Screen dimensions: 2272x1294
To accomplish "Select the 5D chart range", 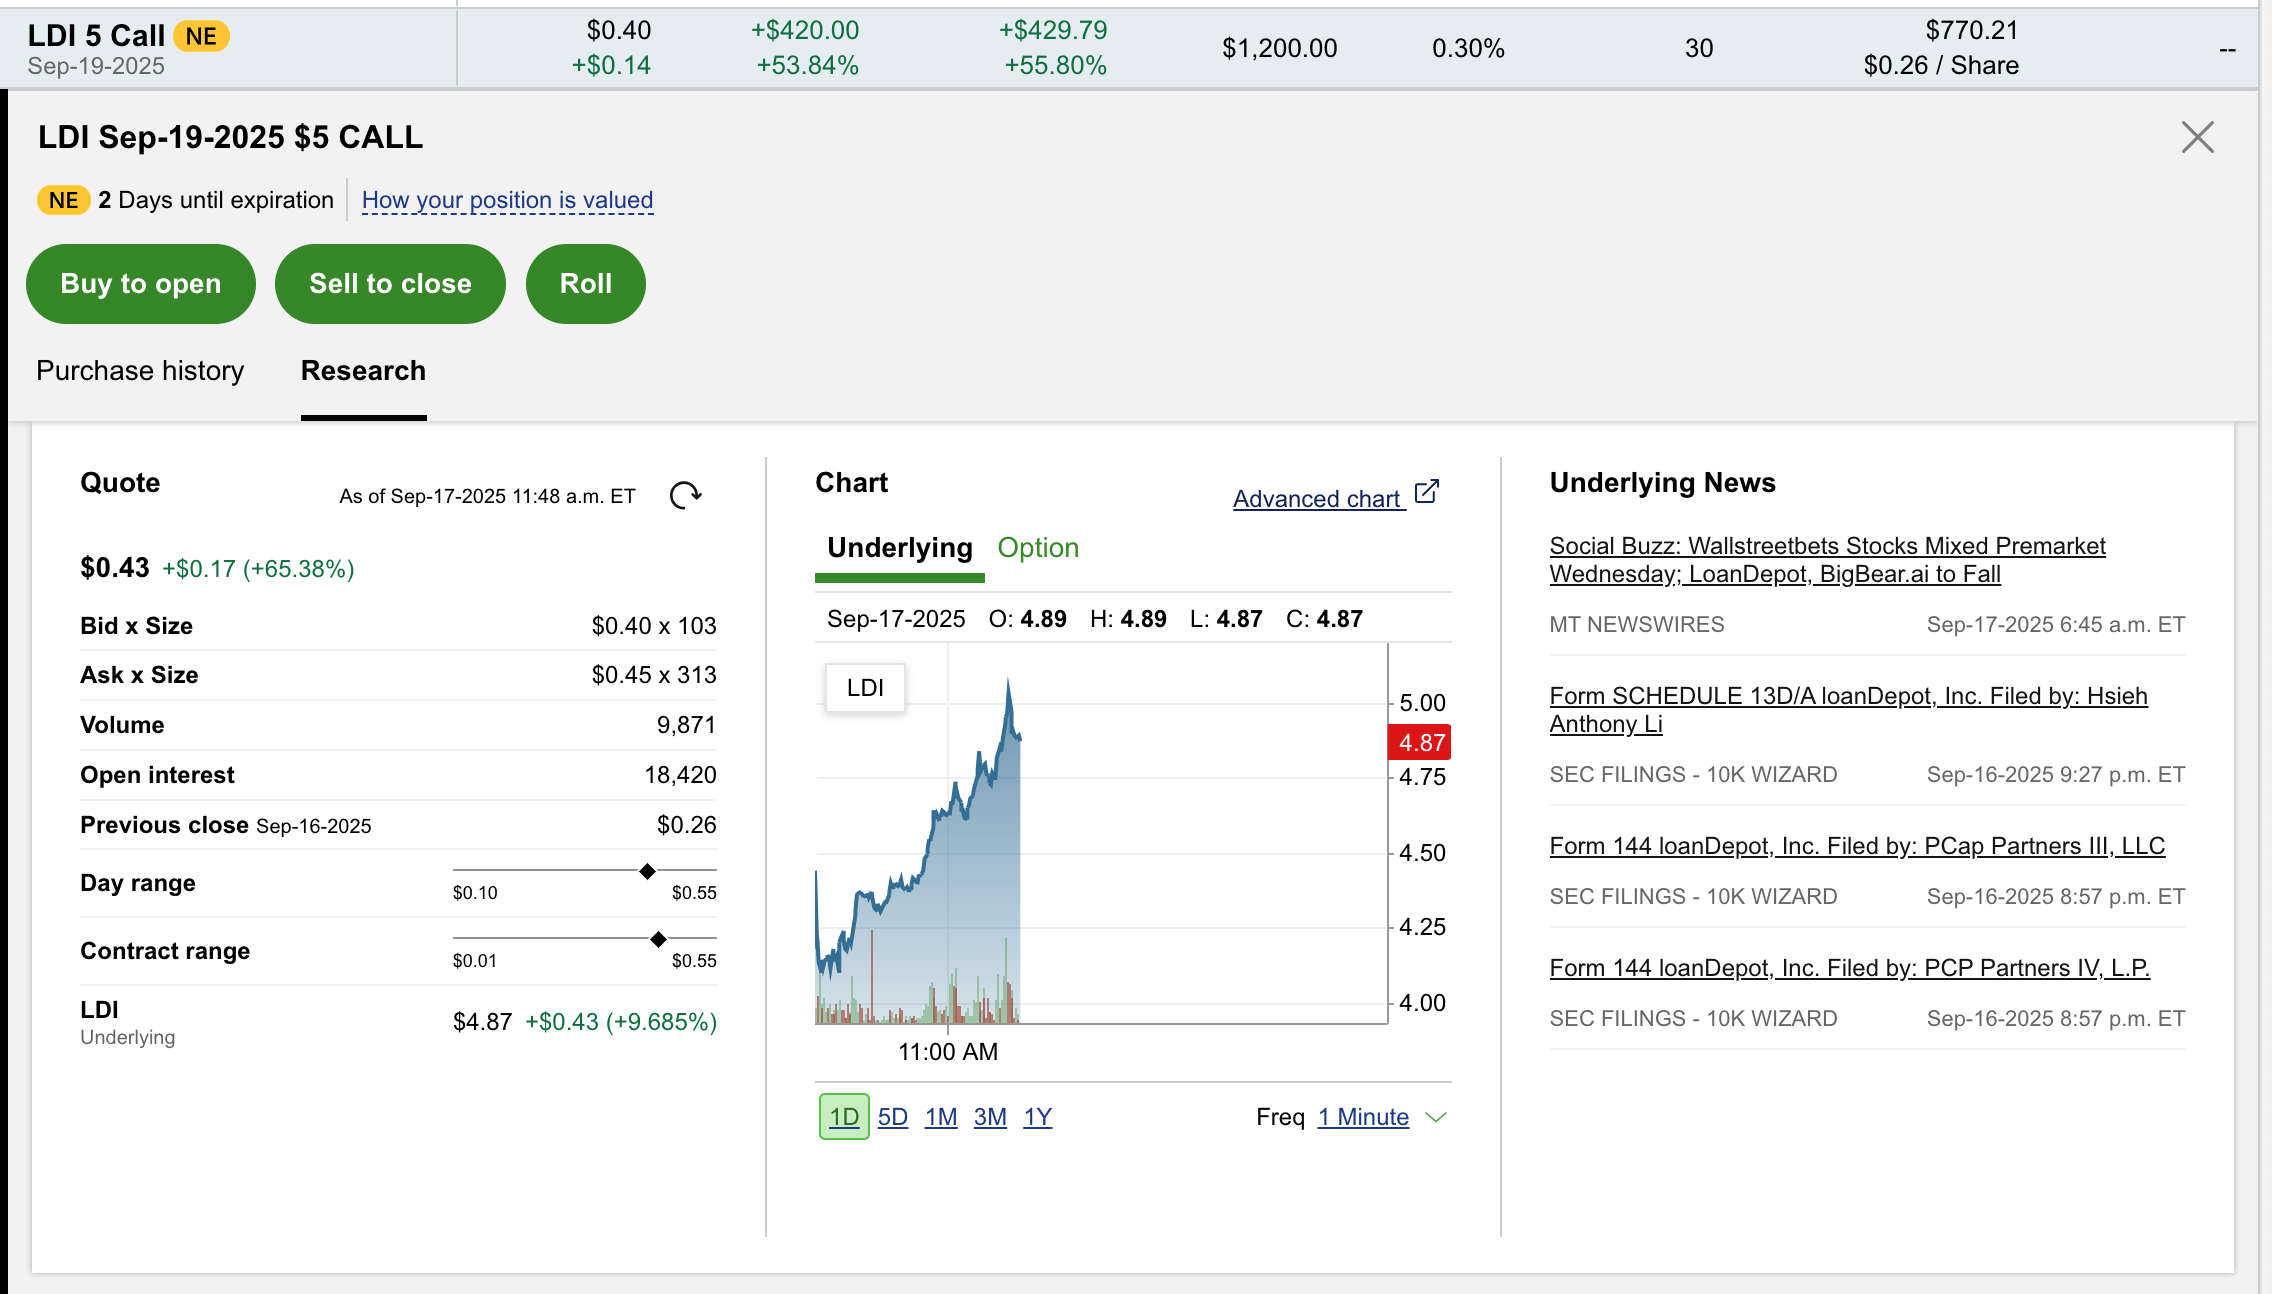I will tap(893, 1117).
